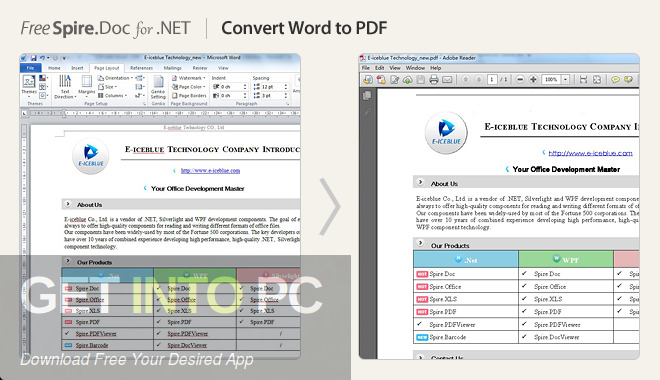Open the Themes gallery in Word's ribbon
The width and height of the screenshot is (660, 380).
29,85
